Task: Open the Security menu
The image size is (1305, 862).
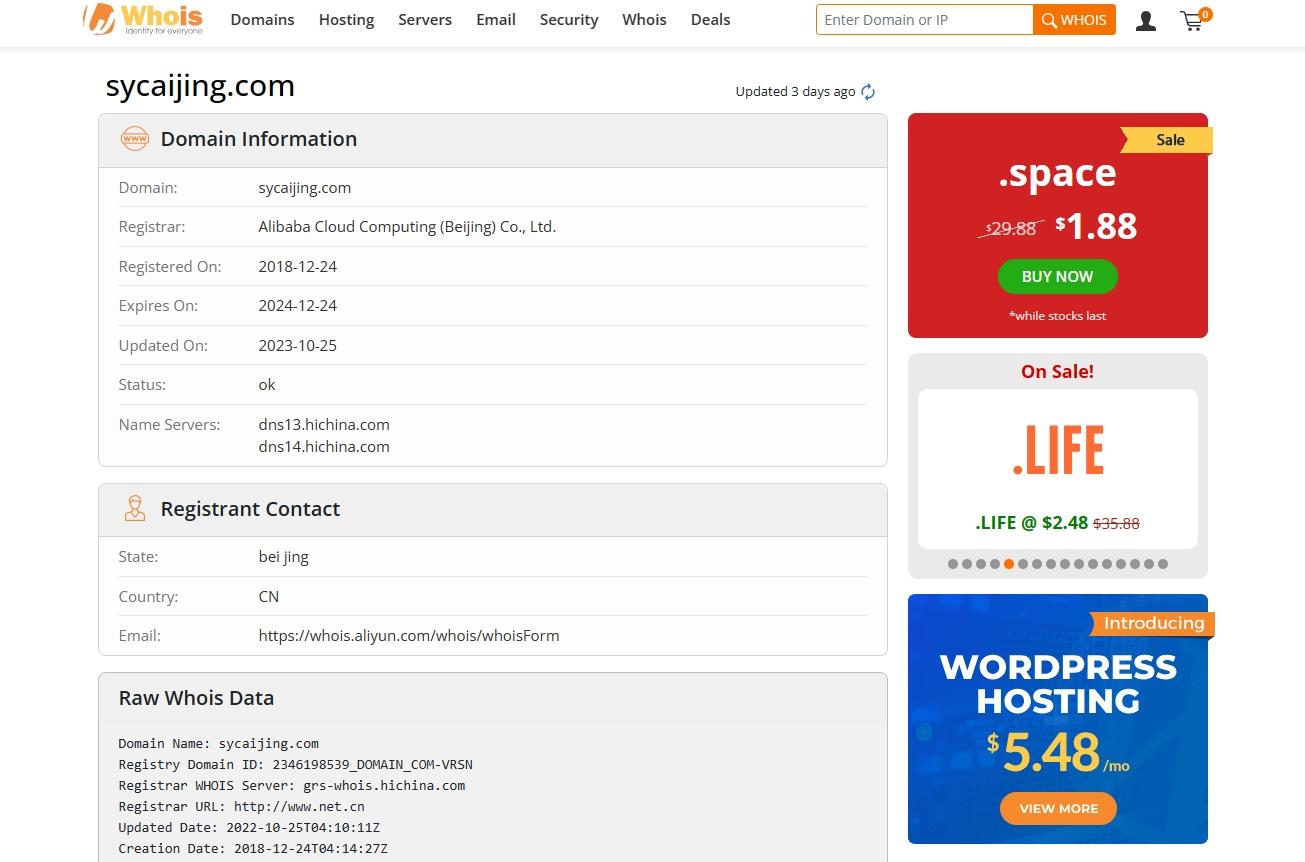Action: tap(569, 19)
